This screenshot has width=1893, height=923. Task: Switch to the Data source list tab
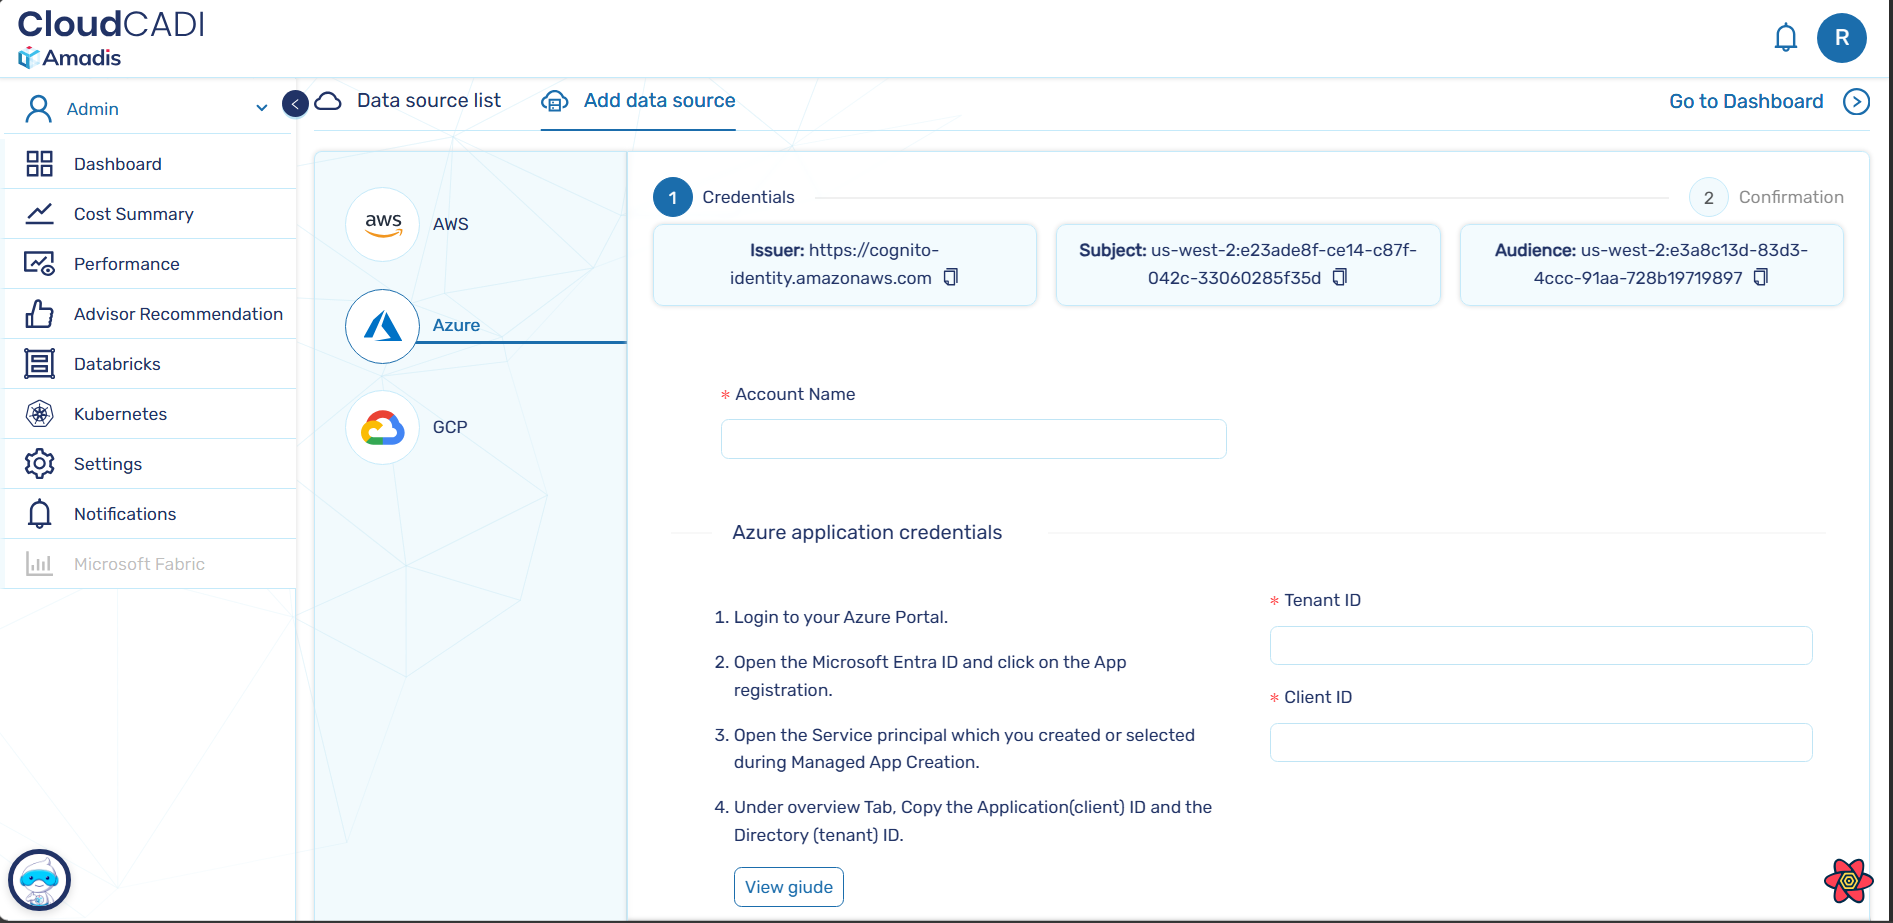point(428,101)
